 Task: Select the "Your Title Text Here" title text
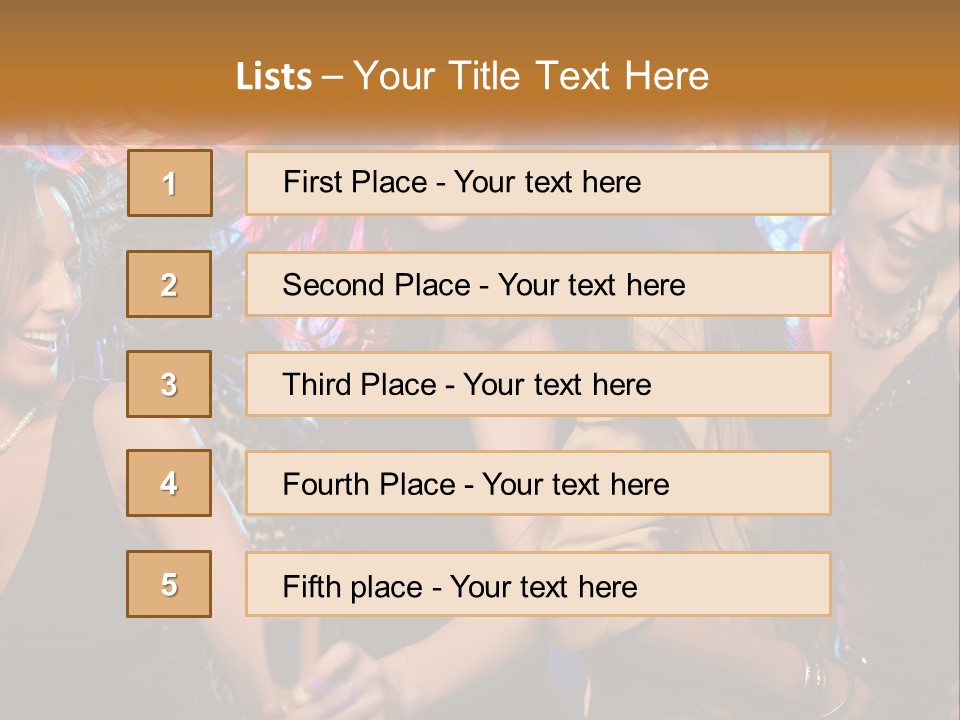click(531, 76)
